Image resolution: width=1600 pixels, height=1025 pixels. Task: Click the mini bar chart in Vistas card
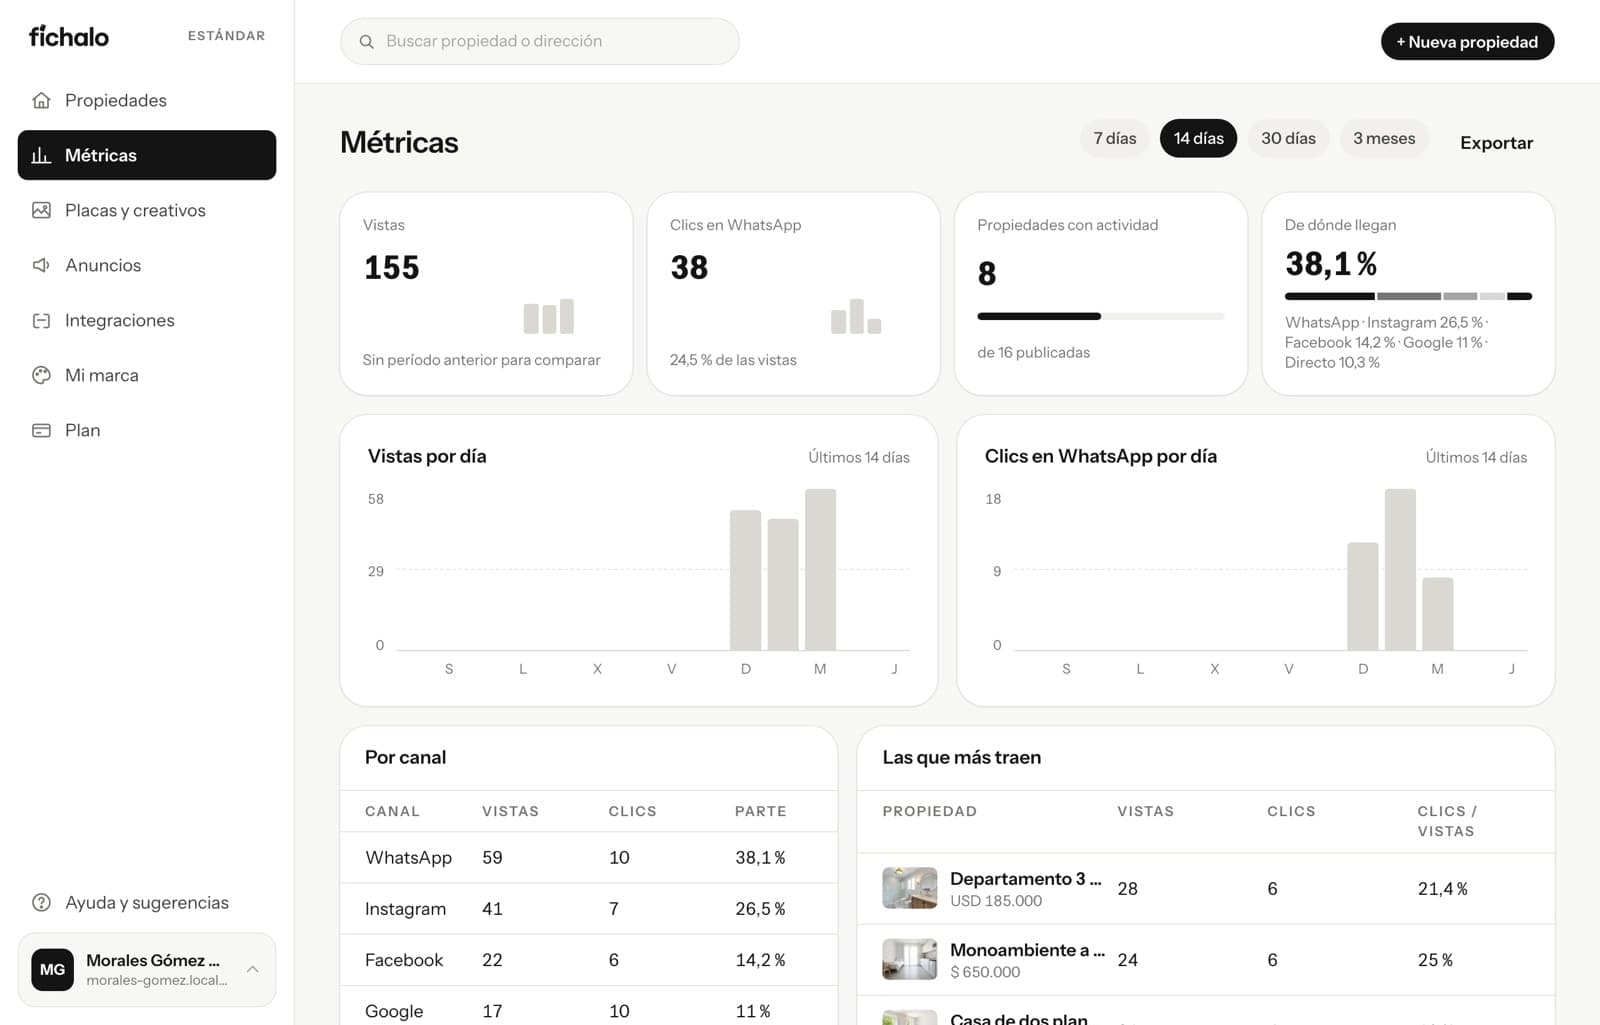tap(549, 316)
